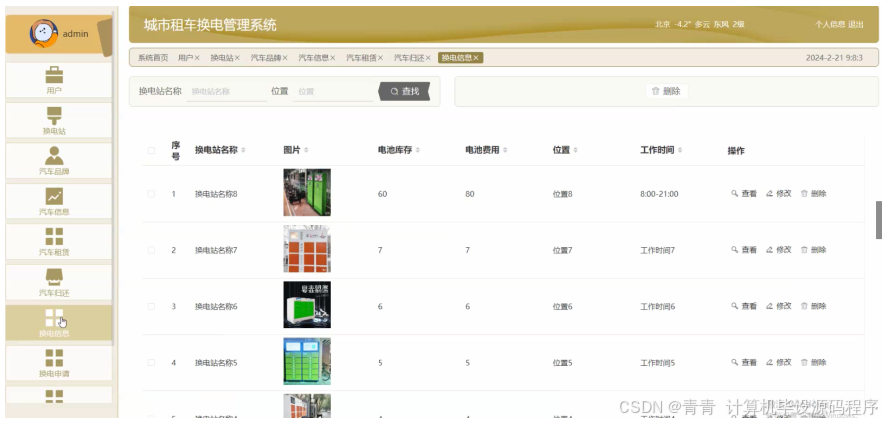882x422 pixels.
Task: Switch to the 用户 tab
Action: point(186,58)
